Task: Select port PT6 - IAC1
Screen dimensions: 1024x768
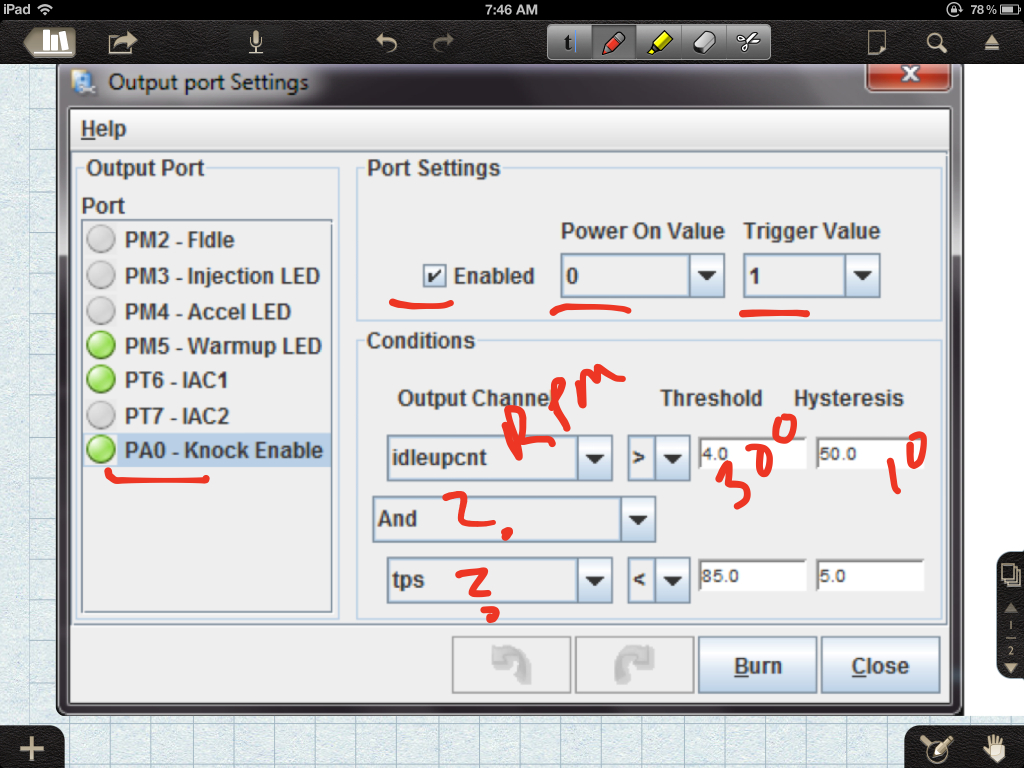Action: click(x=206, y=380)
